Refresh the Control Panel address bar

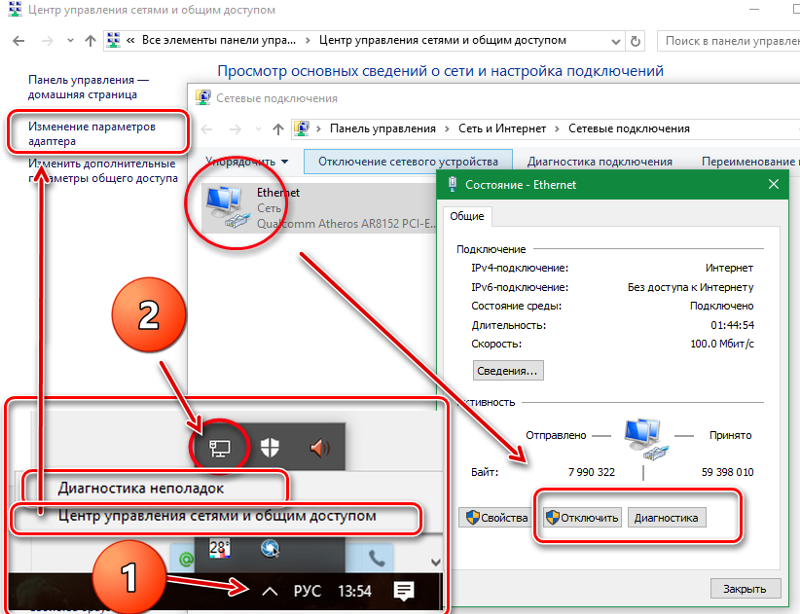tap(635, 41)
